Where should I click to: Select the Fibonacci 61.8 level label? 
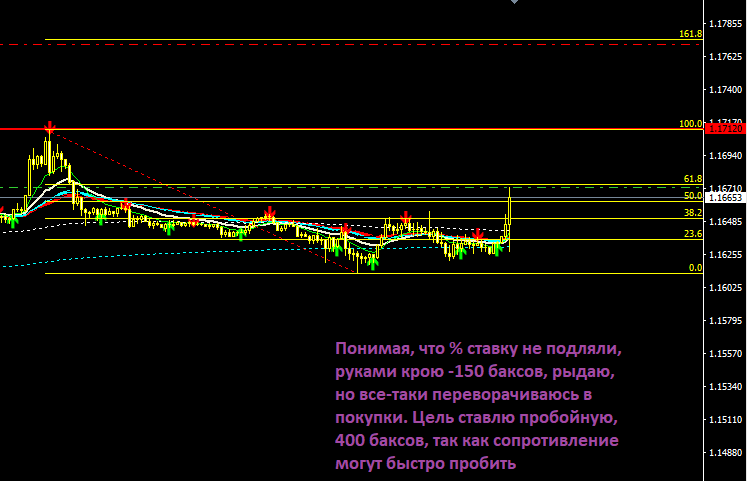[x=693, y=179]
